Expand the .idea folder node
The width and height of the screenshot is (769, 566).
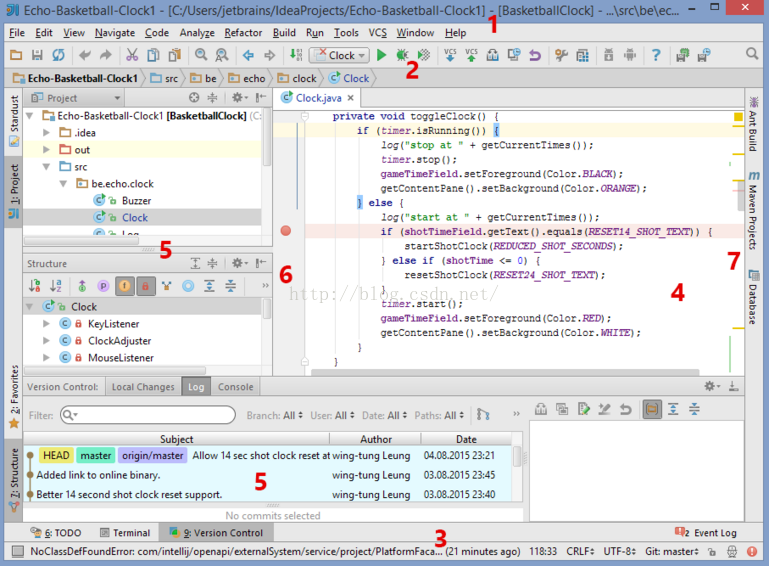click(46, 132)
